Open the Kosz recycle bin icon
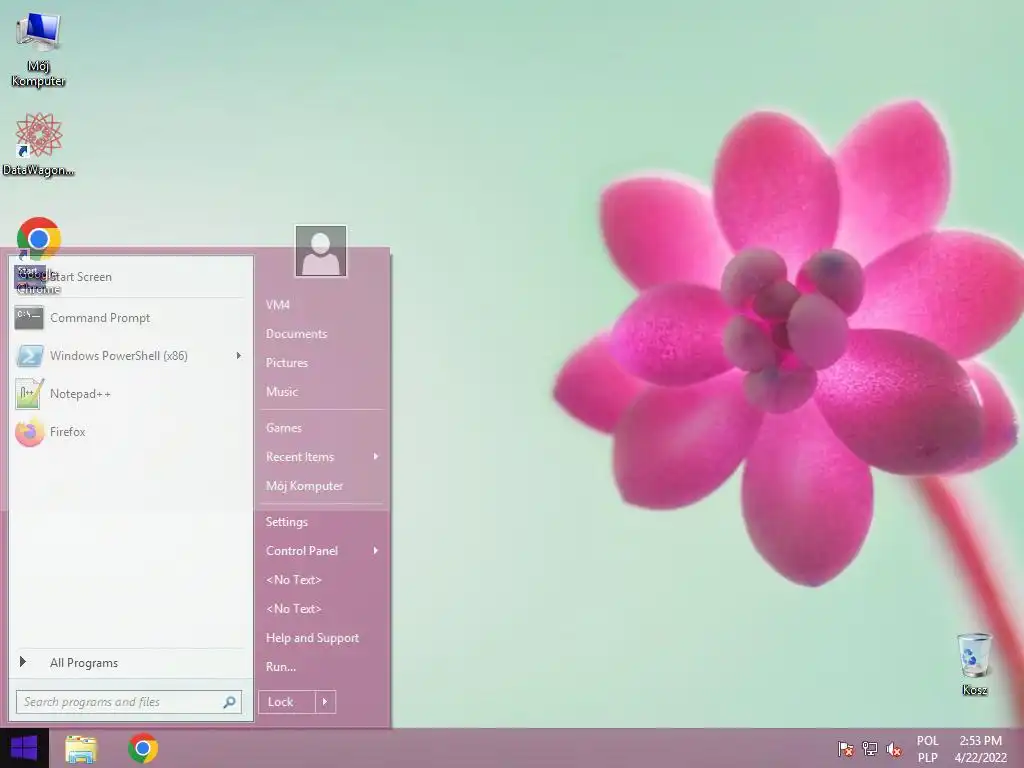Image resolution: width=1024 pixels, height=768 pixels. point(974,663)
